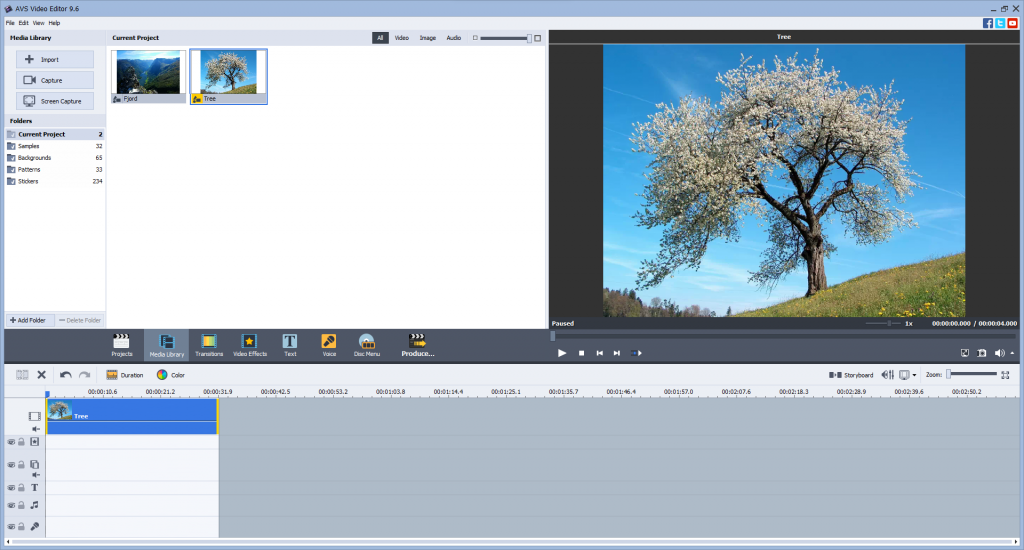Expand the volume dropdown arrow in preview

point(1012,353)
